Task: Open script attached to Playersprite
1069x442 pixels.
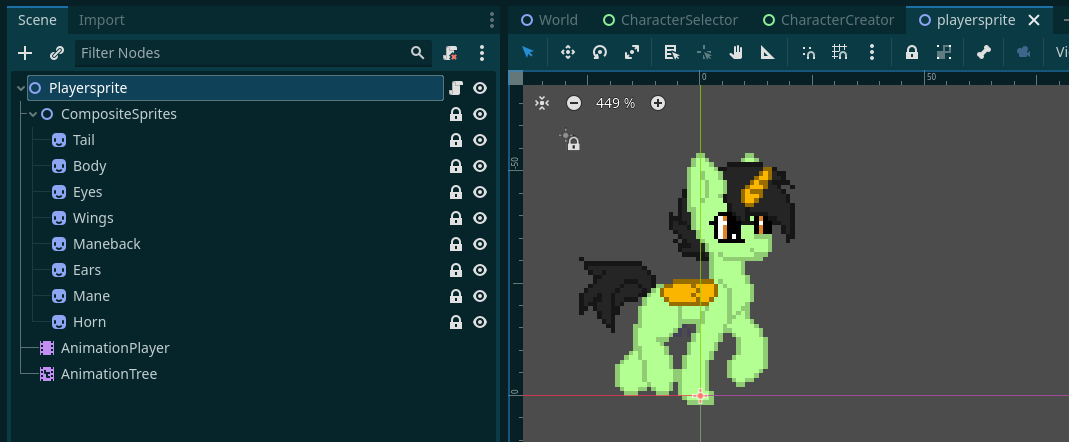Action: coord(456,88)
